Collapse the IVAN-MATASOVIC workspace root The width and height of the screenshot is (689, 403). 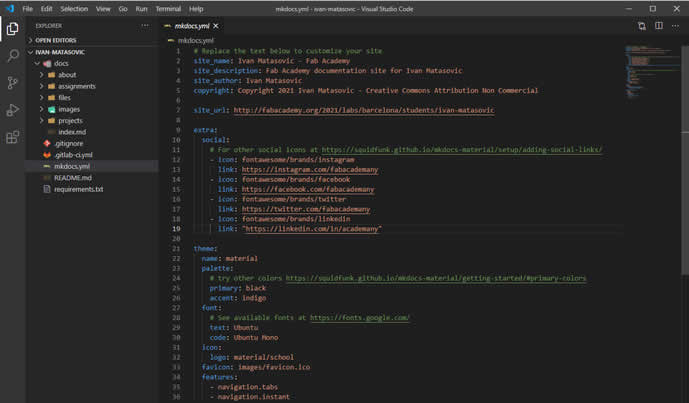click(x=30, y=52)
